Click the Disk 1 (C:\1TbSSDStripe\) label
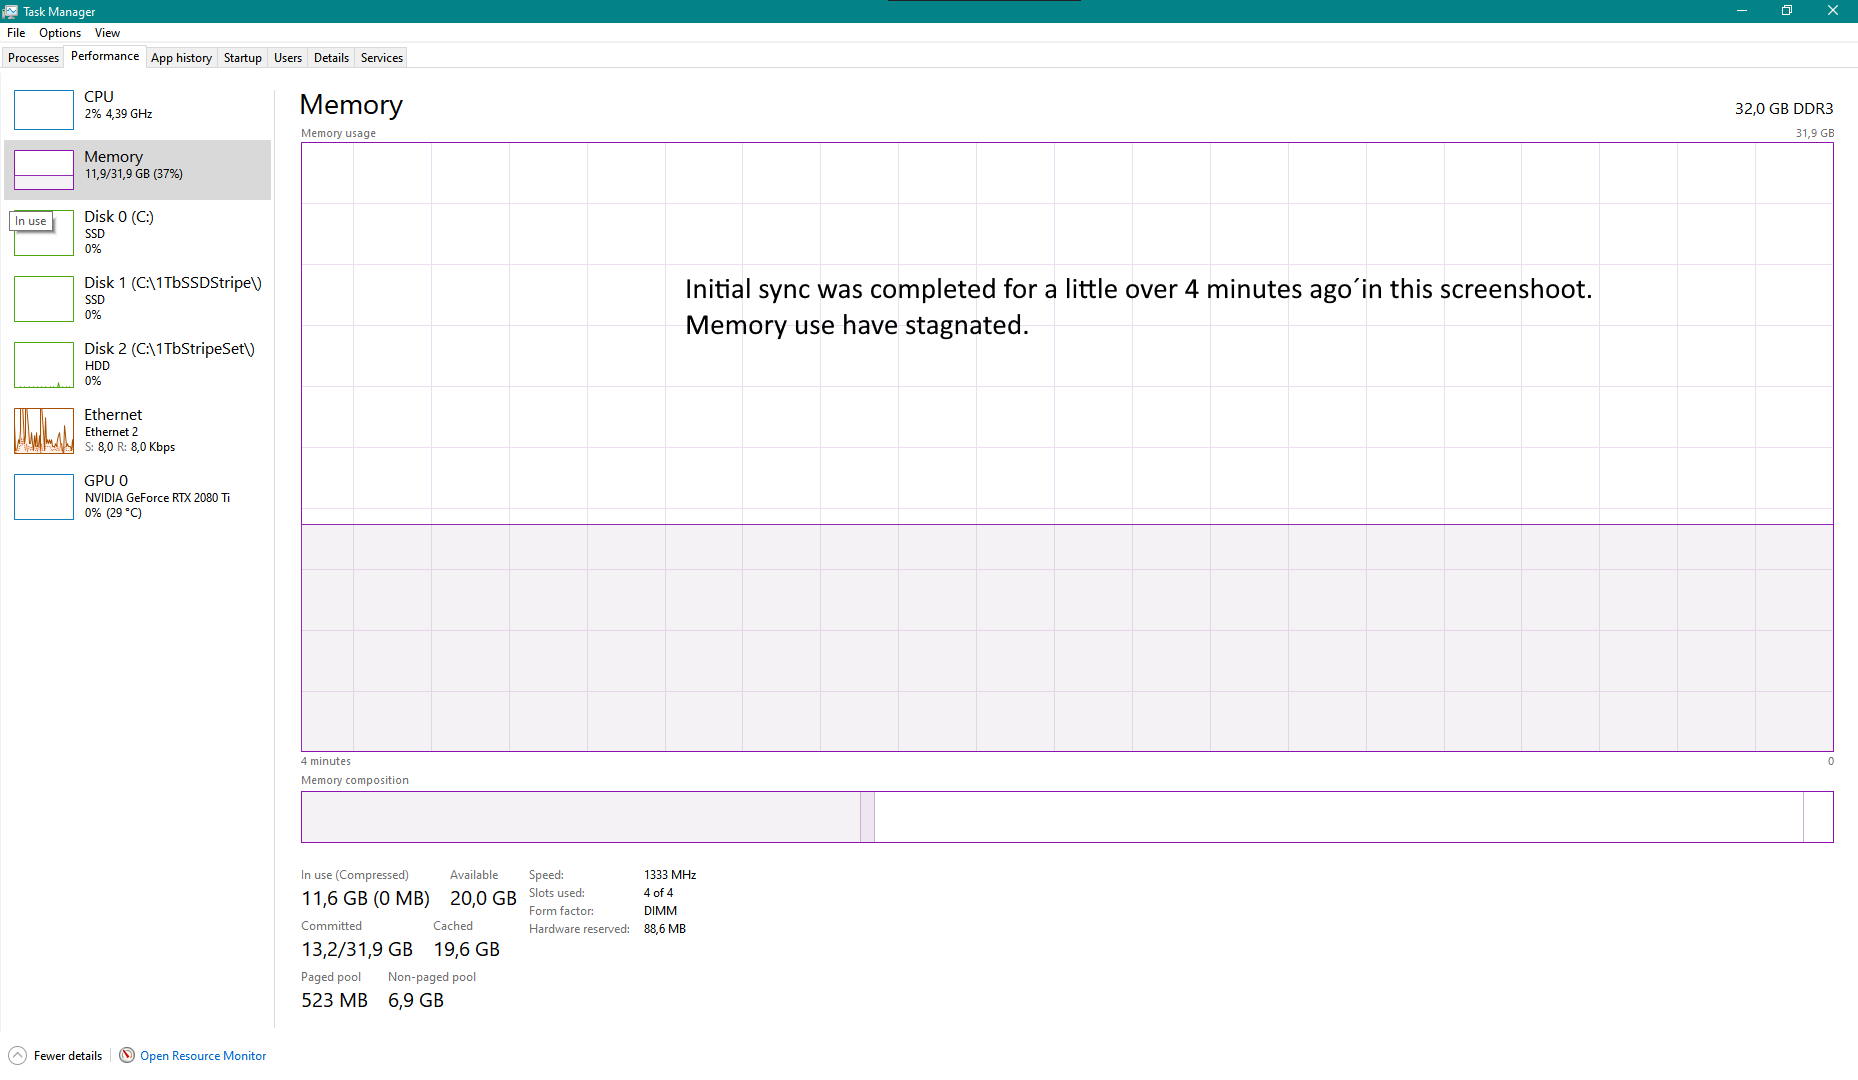The width and height of the screenshot is (1858, 1080). tap(173, 283)
